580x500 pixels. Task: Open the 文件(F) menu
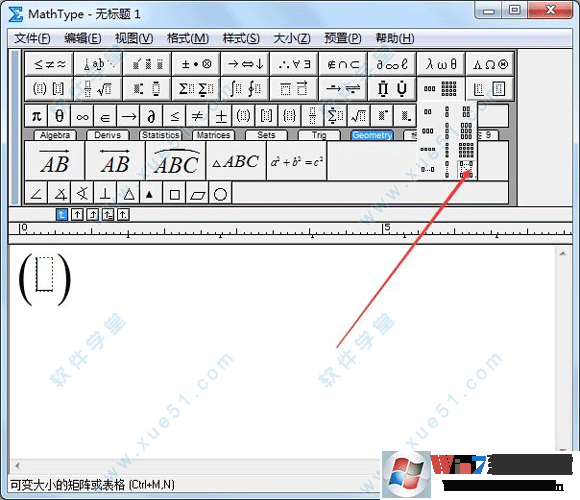click(x=32, y=38)
